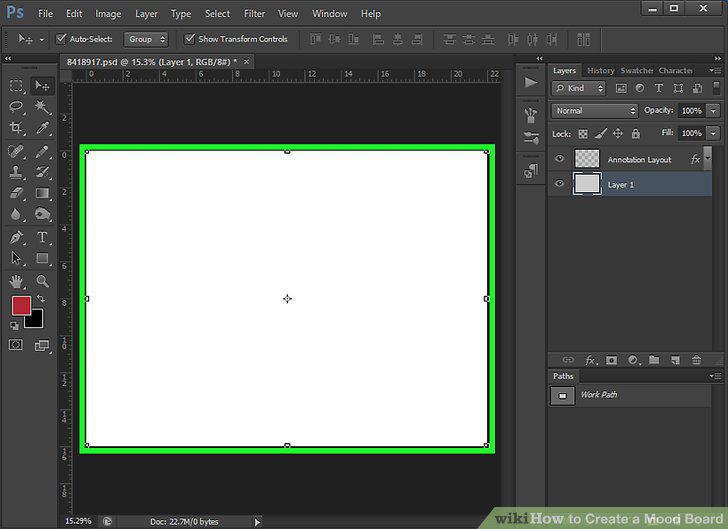The height and width of the screenshot is (529, 728).
Task: Select the Hand tool
Action: pos(16,281)
